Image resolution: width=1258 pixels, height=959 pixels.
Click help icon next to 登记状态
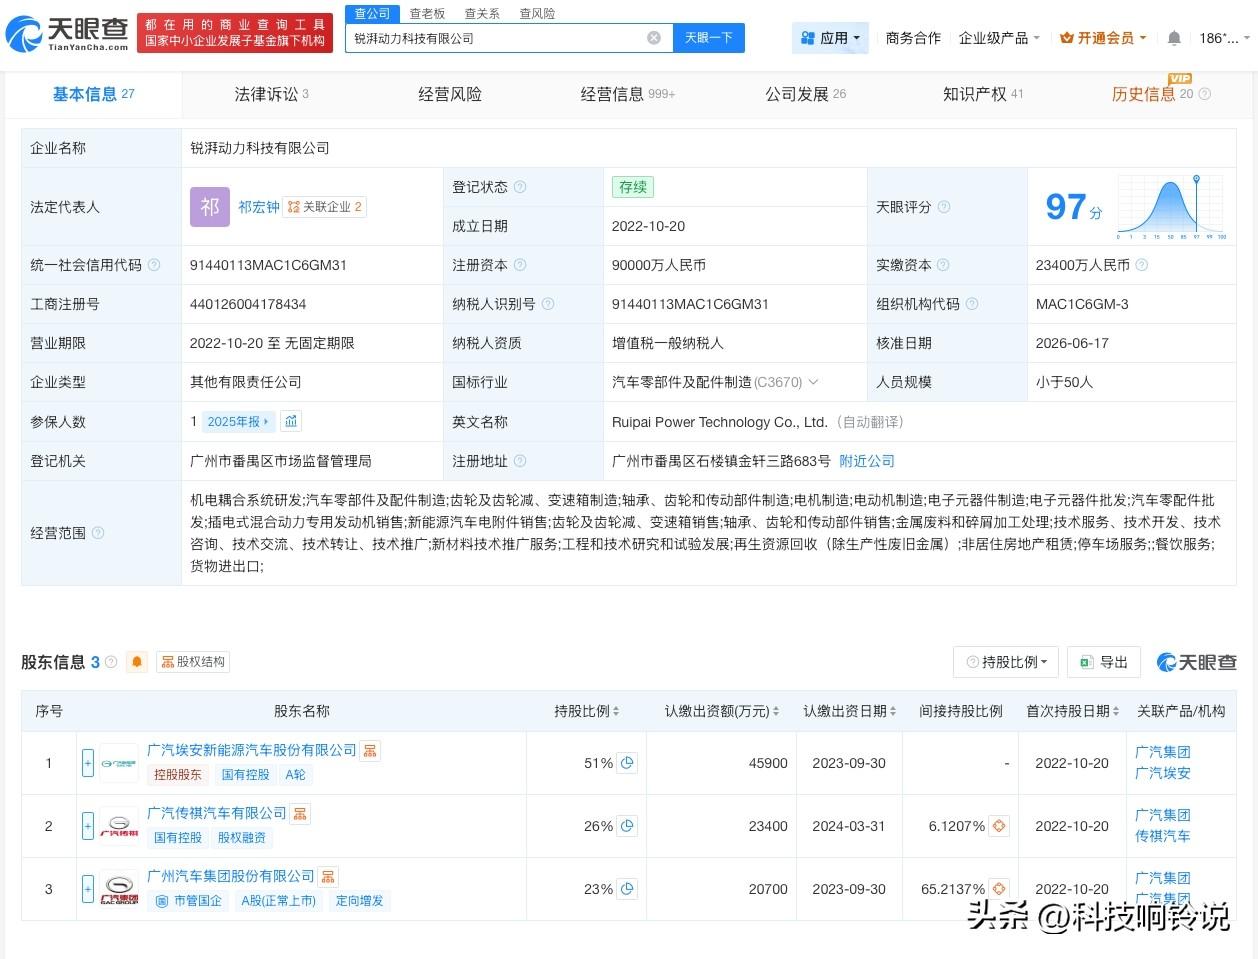click(x=520, y=187)
